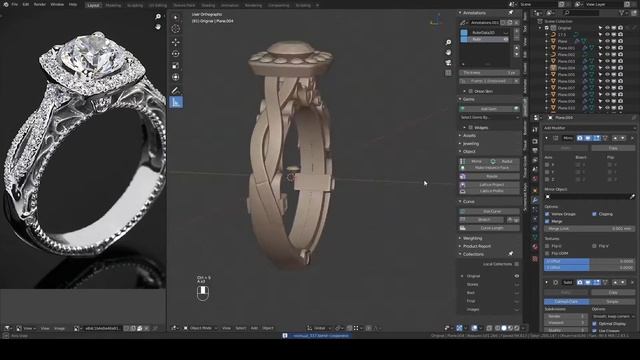Toggle Original collection eye in Collections panel
This screenshot has width=640, height=360.
coord(517,276)
